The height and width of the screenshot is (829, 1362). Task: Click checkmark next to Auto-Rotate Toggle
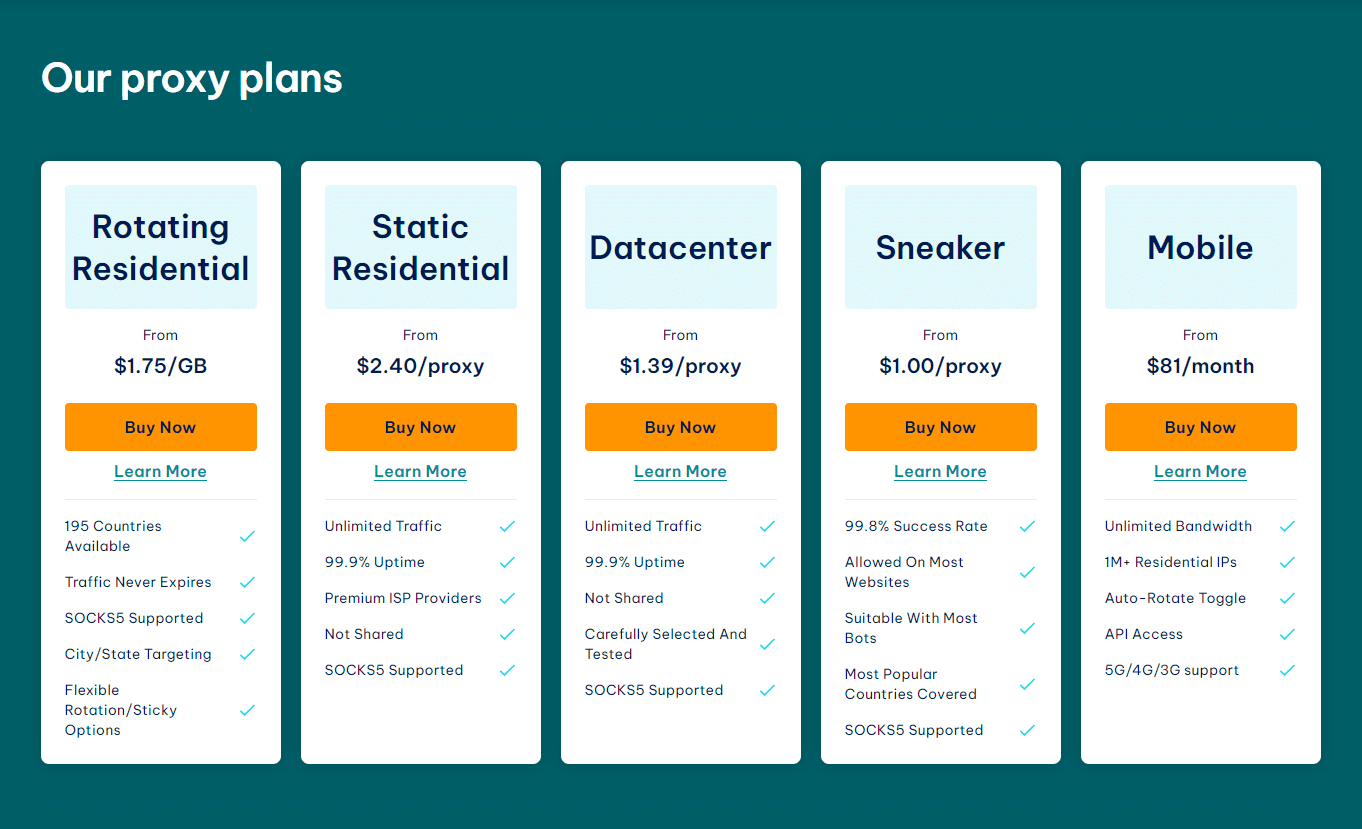[1287, 598]
